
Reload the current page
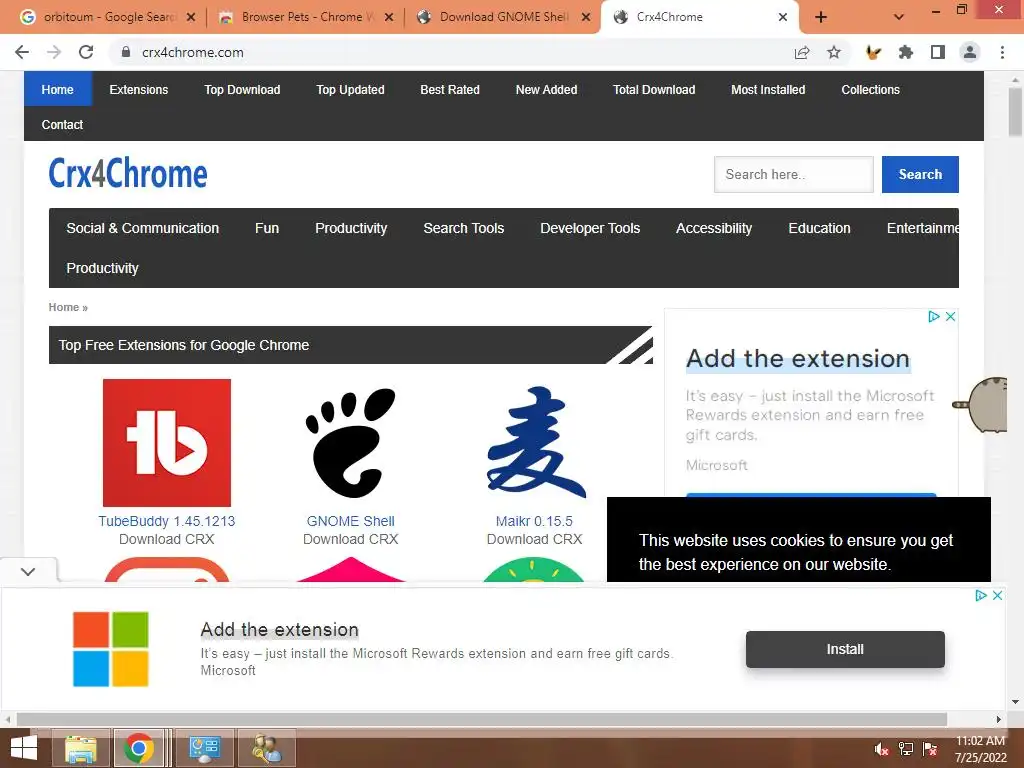tap(86, 52)
